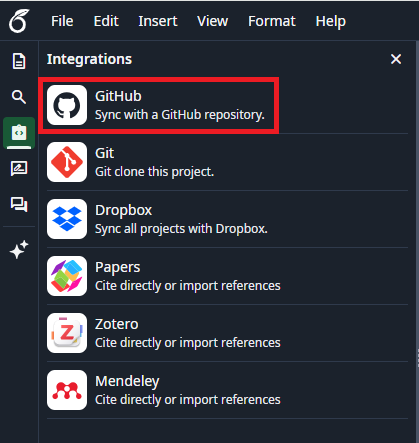
Task: Select the Mendeley integration title
Action: [x=127, y=381]
